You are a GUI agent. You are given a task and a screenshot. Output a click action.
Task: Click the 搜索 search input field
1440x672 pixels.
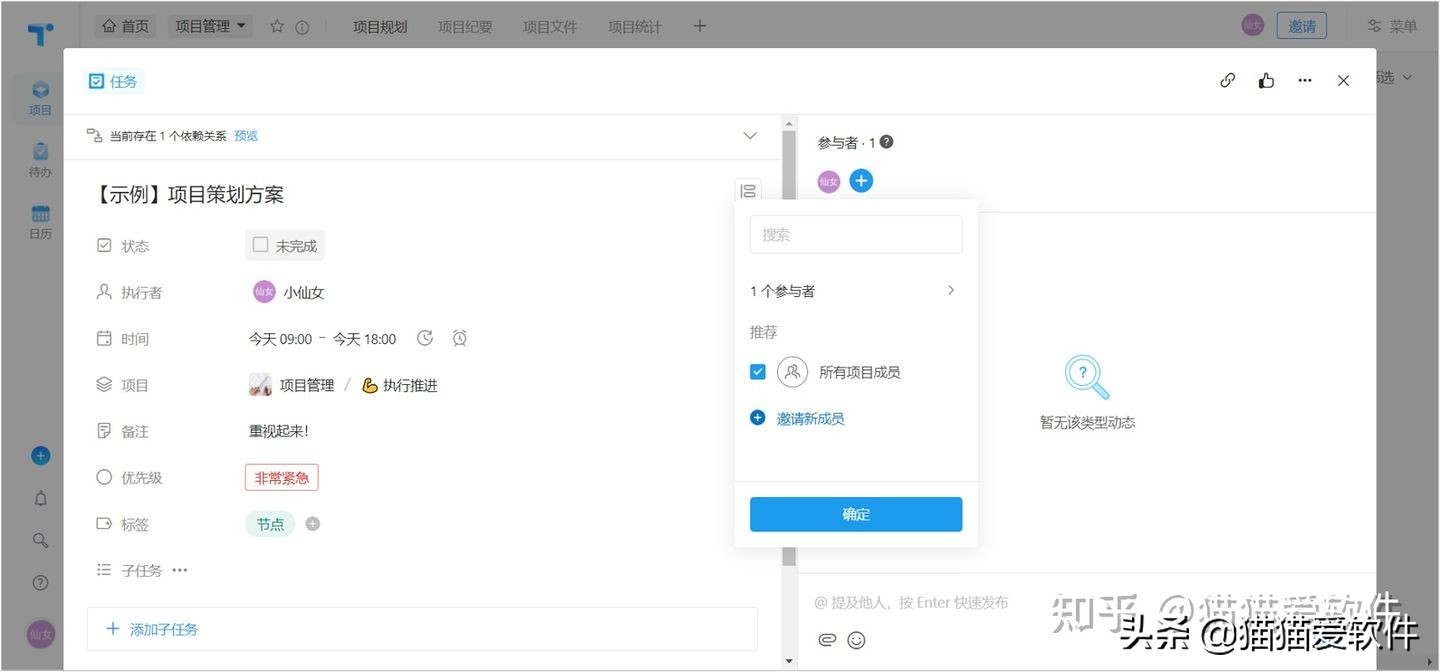tap(856, 233)
